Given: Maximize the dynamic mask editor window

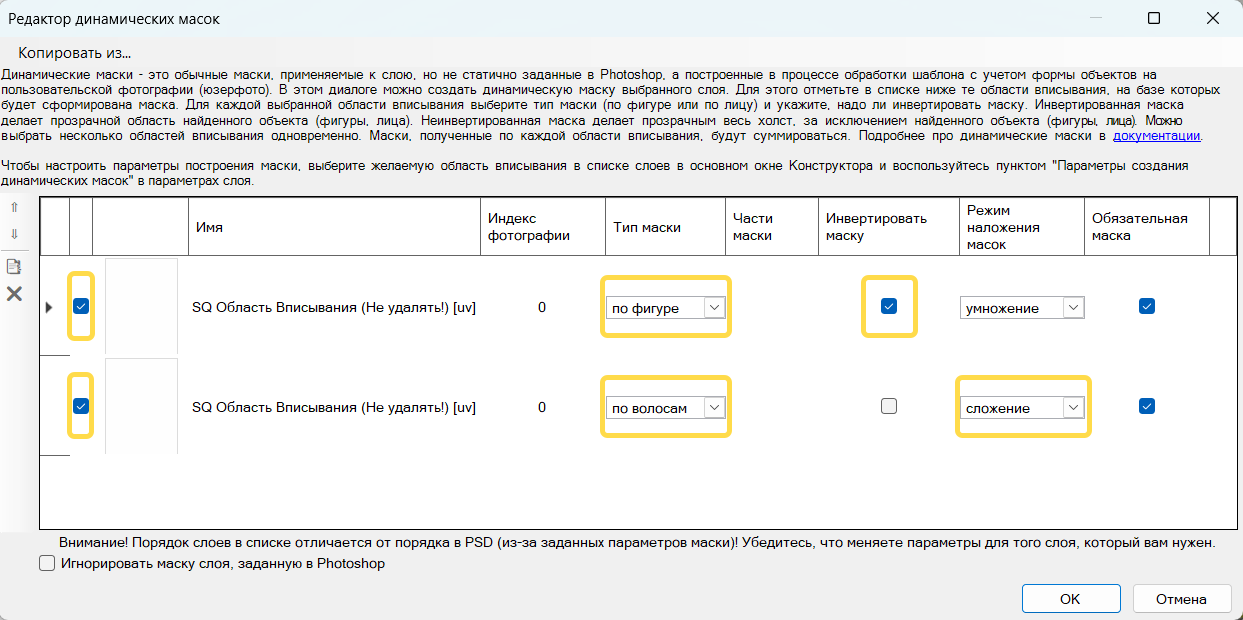Looking at the screenshot, I should tap(1153, 18).
